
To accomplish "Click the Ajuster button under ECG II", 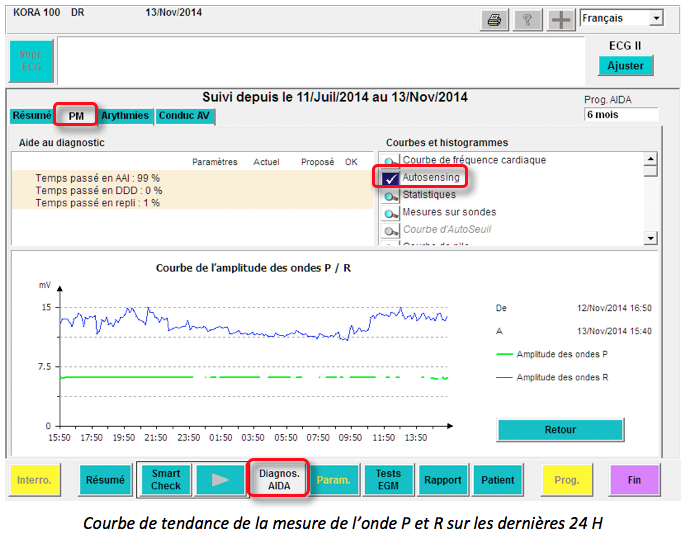I will (626, 66).
